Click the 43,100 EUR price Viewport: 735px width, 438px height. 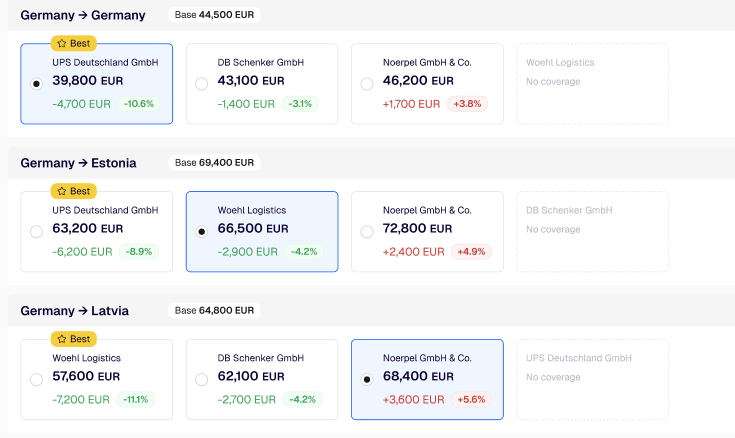(251, 81)
